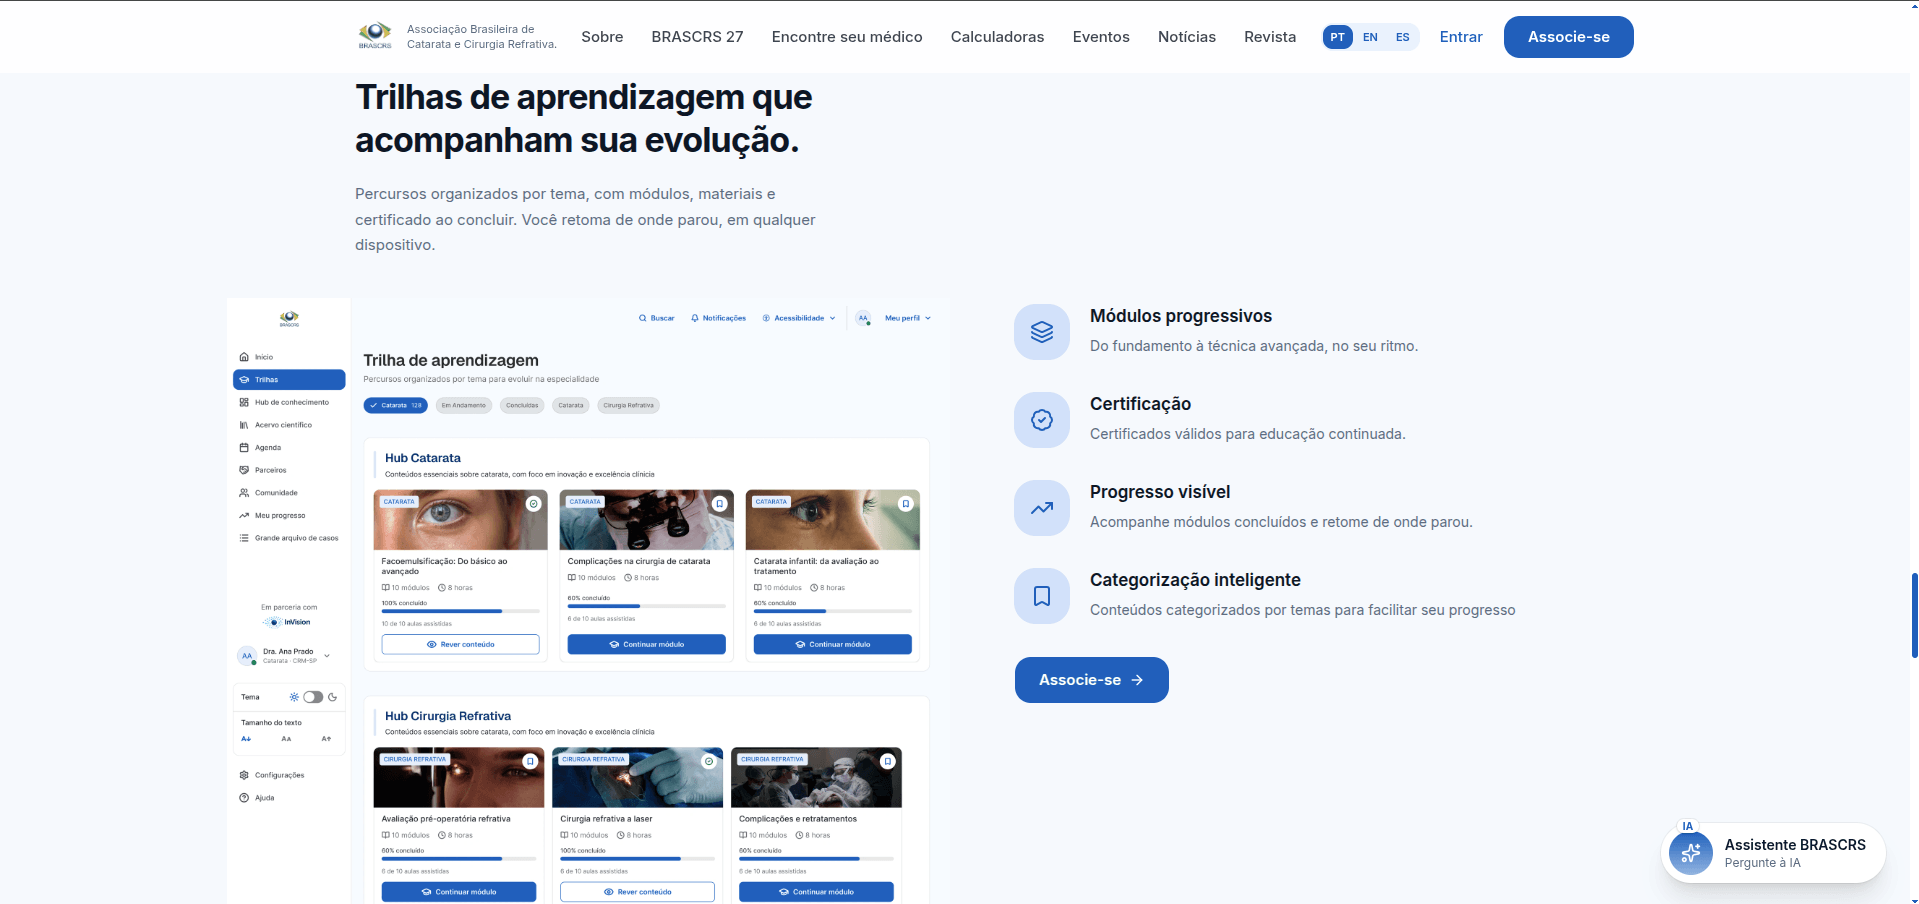Image resolution: width=1919 pixels, height=904 pixels.
Task: Open the BRASCRS 27 menu item
Action: 697,37
